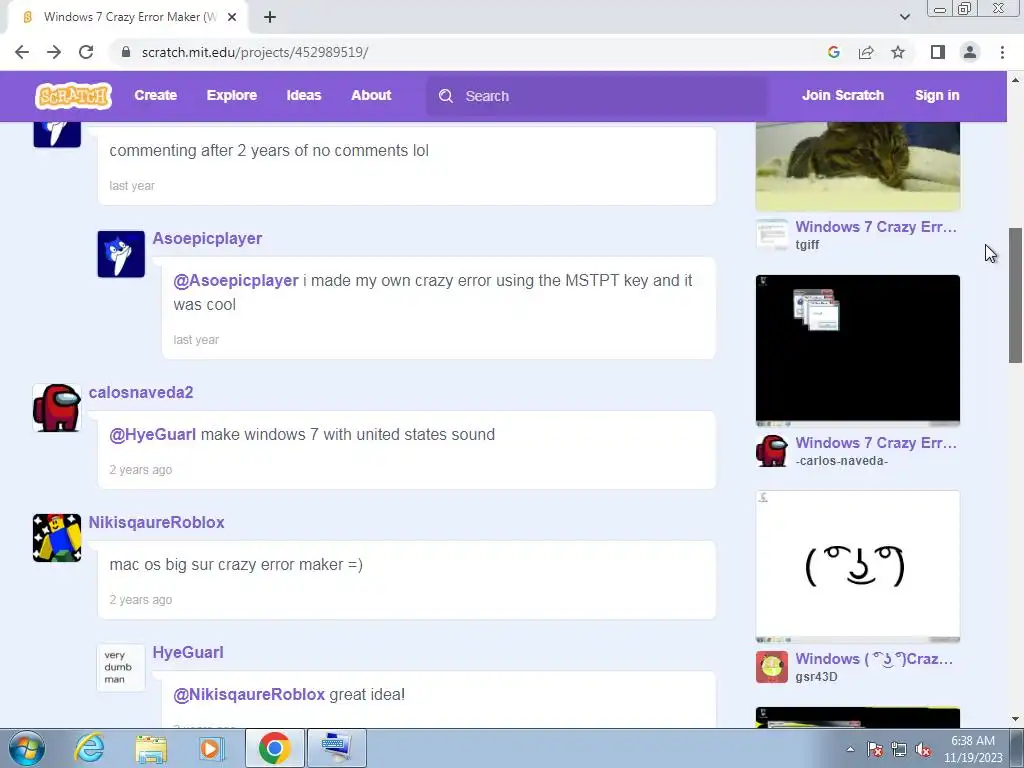Open the black screen remix thumbnail
1024x768 pixels.
[857, 351]
